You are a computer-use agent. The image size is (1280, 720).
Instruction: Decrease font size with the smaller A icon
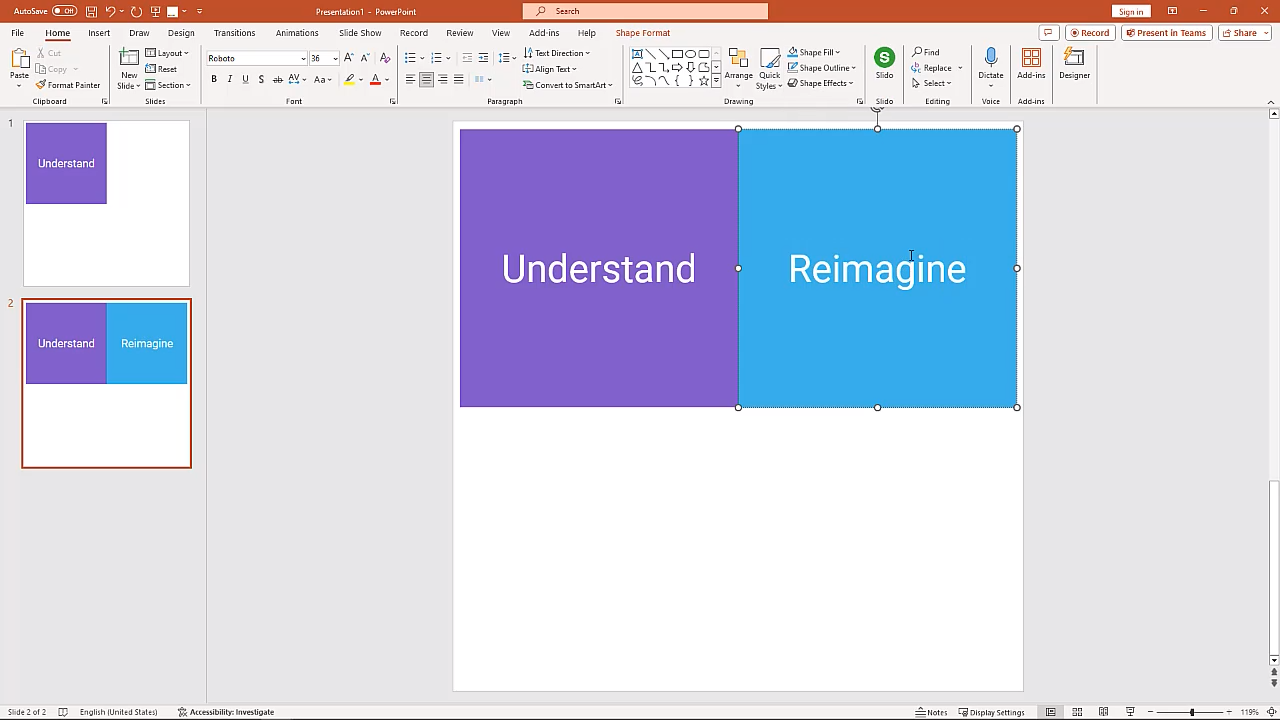pos(364,58)
